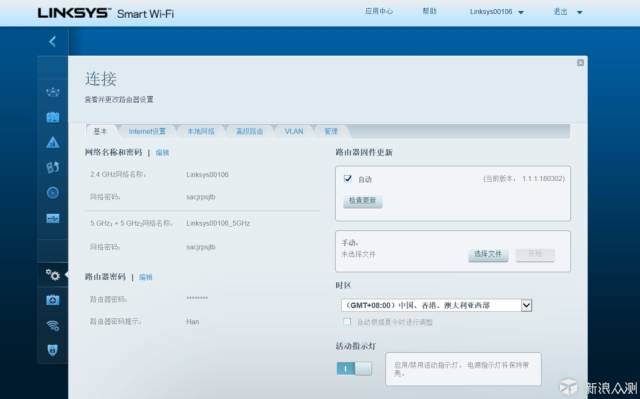The image size is (640, 399).
Task: Toggle the 自动 firmware update checkbox
Action: (x=348, y=178)
